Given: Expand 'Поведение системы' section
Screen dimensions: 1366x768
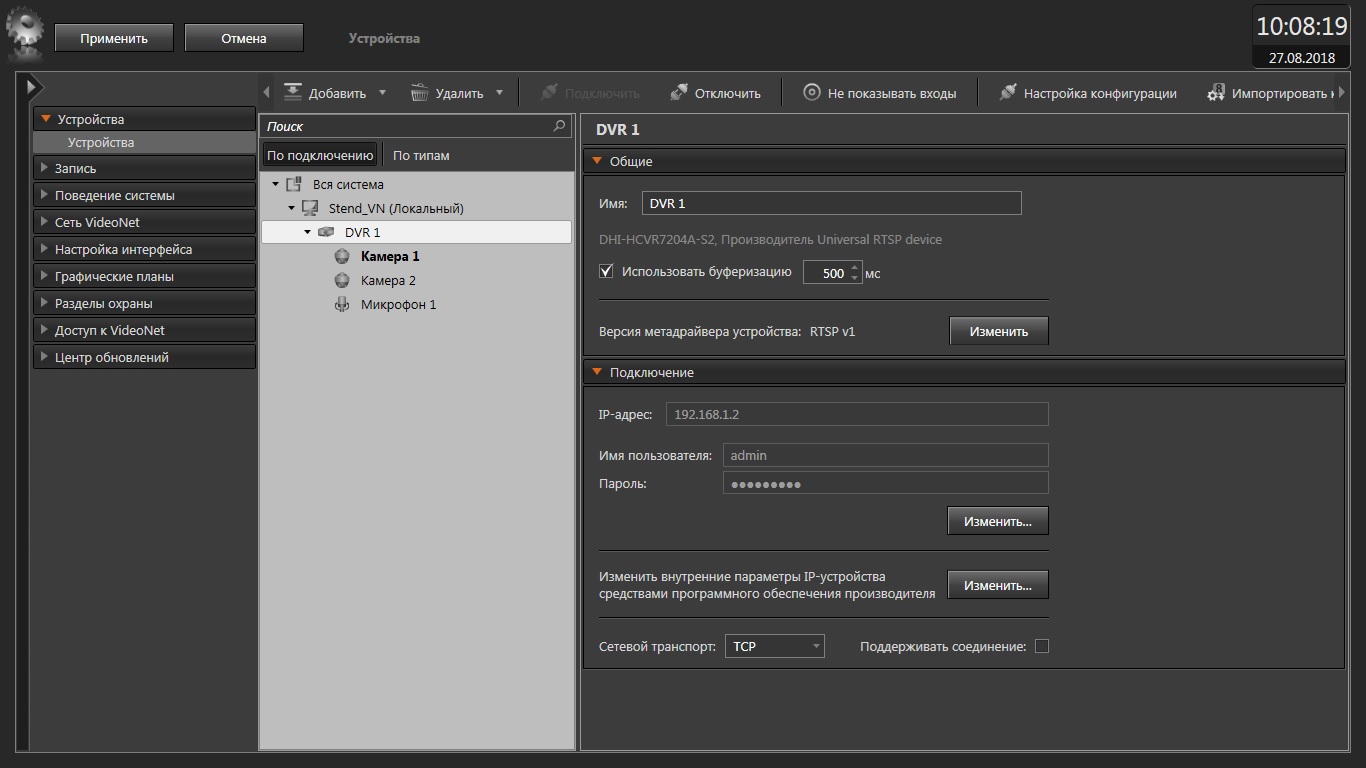Looking at the screenshot, I should pos(144,195).
